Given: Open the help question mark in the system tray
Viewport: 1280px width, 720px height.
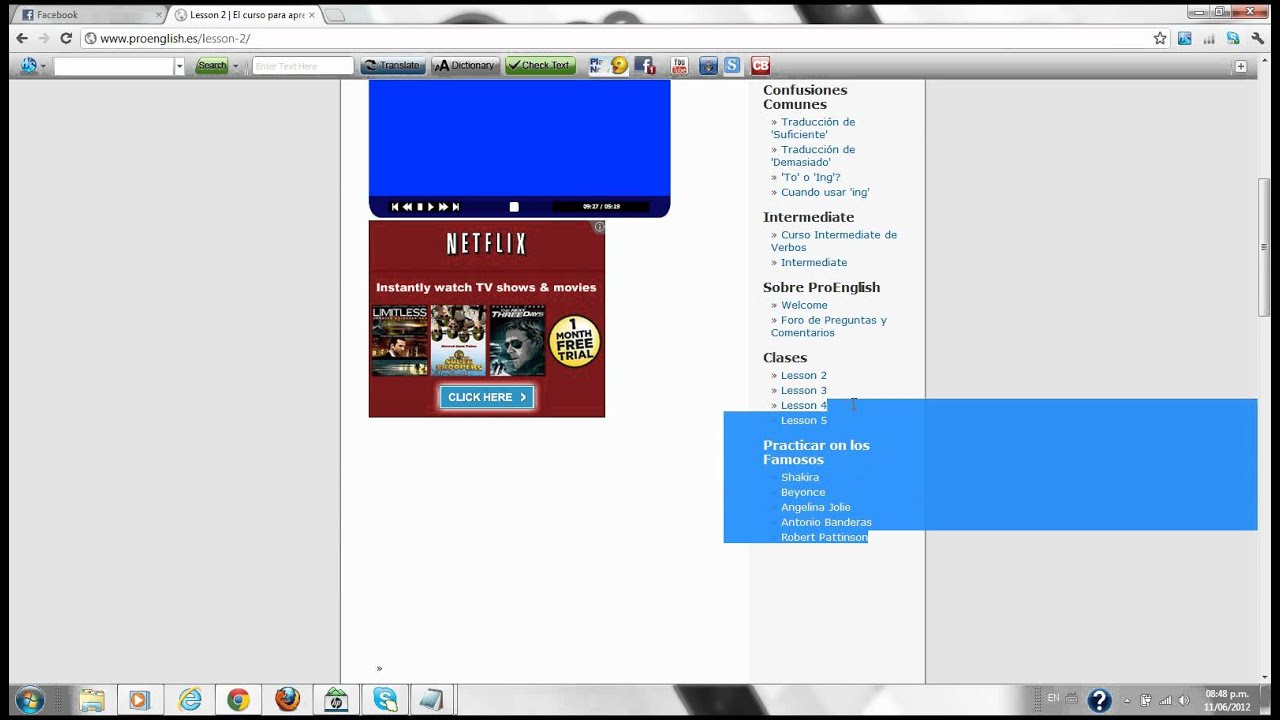Looking at the screenshot, I should [1099, 700].
